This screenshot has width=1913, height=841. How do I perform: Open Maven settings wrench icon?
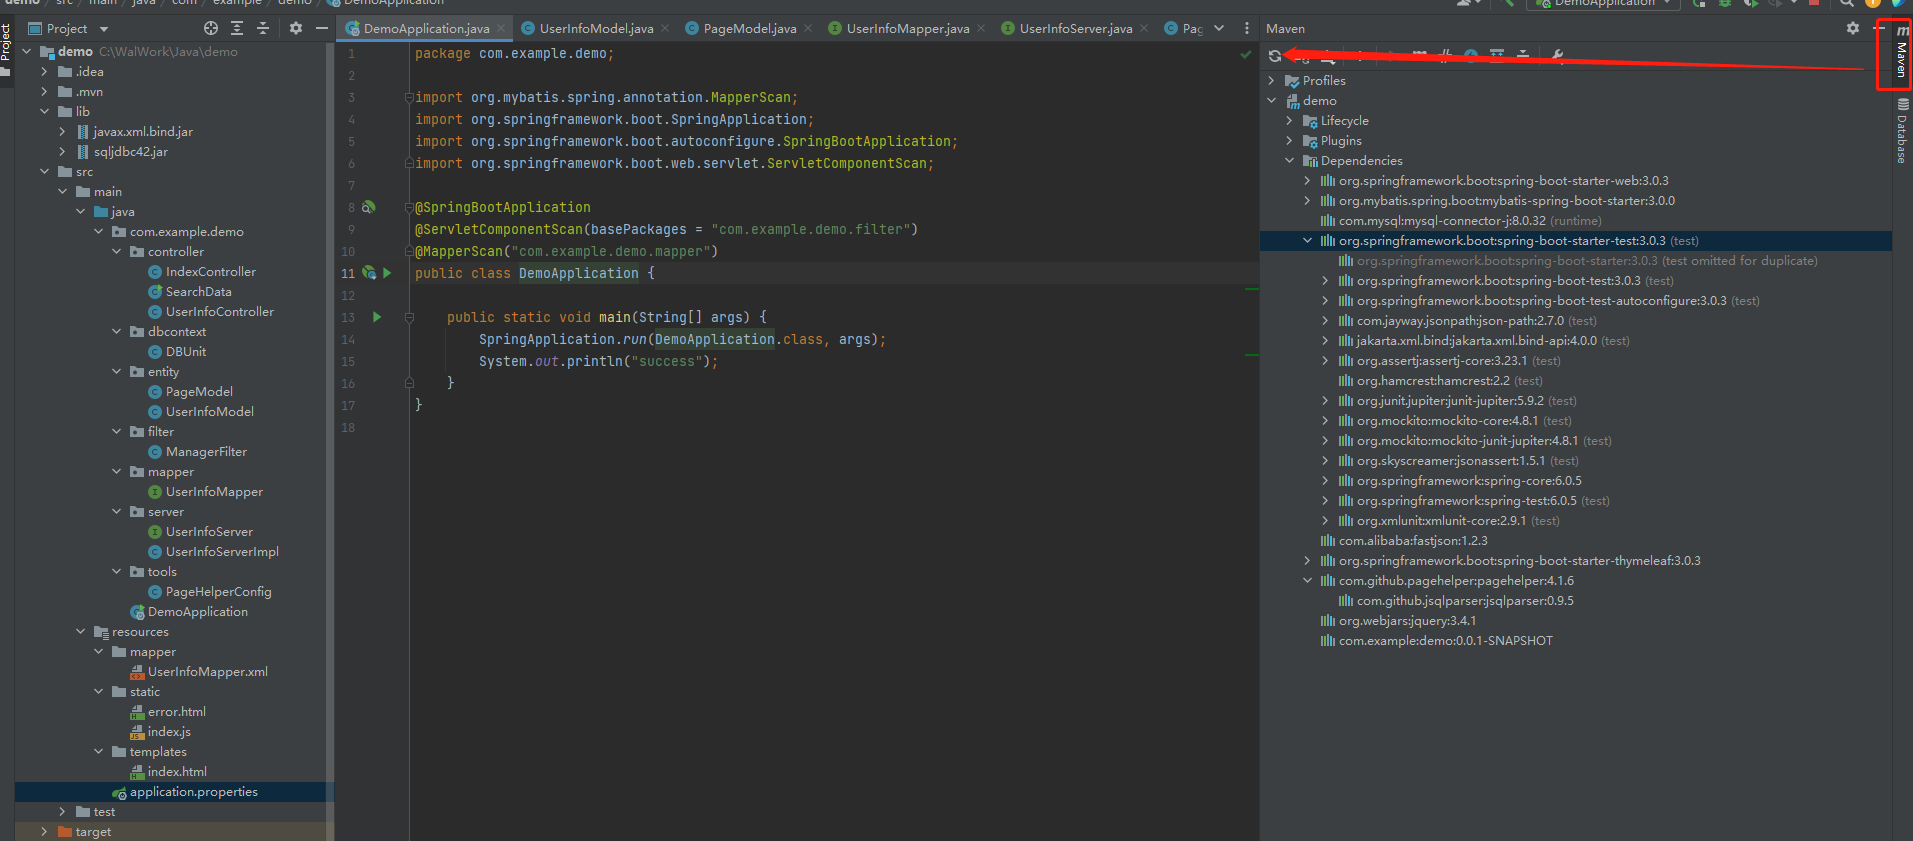1557,56
